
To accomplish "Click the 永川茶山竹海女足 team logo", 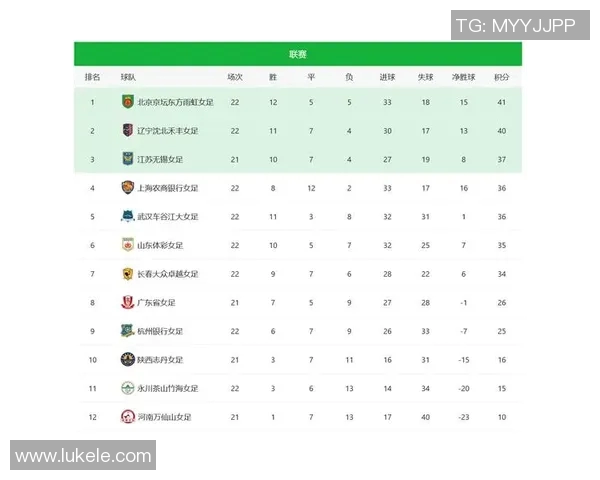I will pyautogui.click(x=127, y=388).
